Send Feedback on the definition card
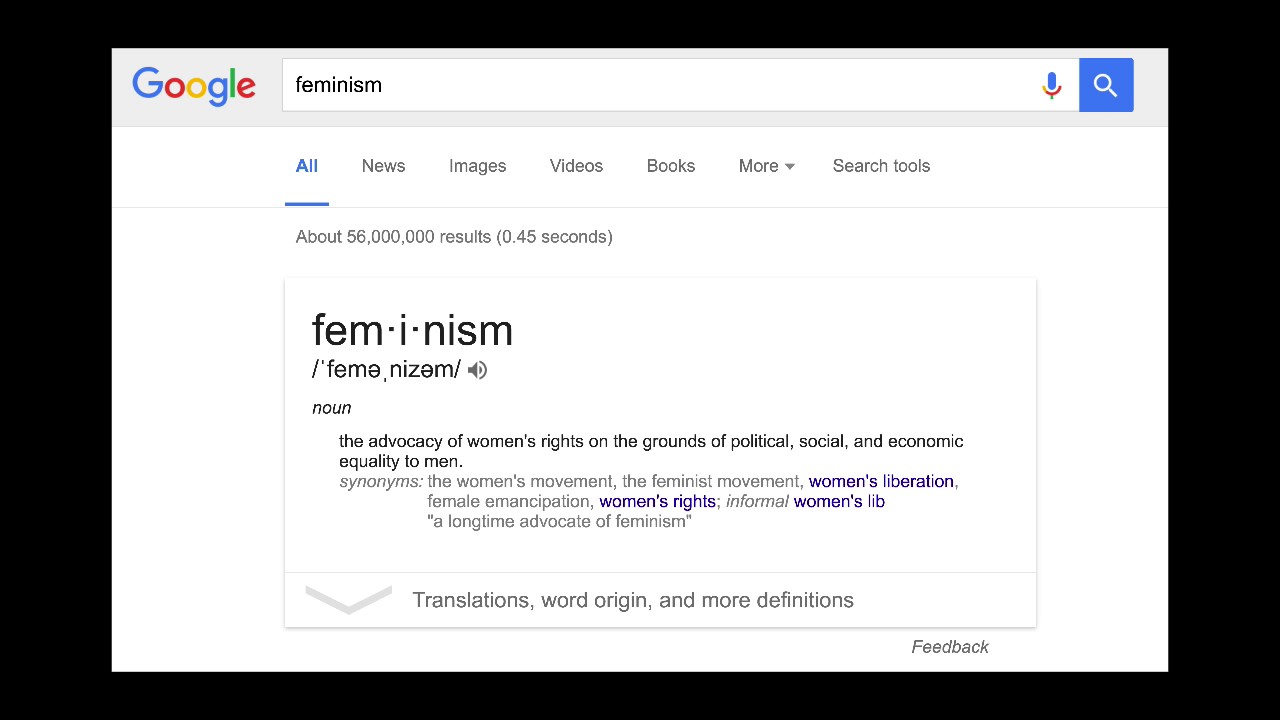 coord(950,647)
